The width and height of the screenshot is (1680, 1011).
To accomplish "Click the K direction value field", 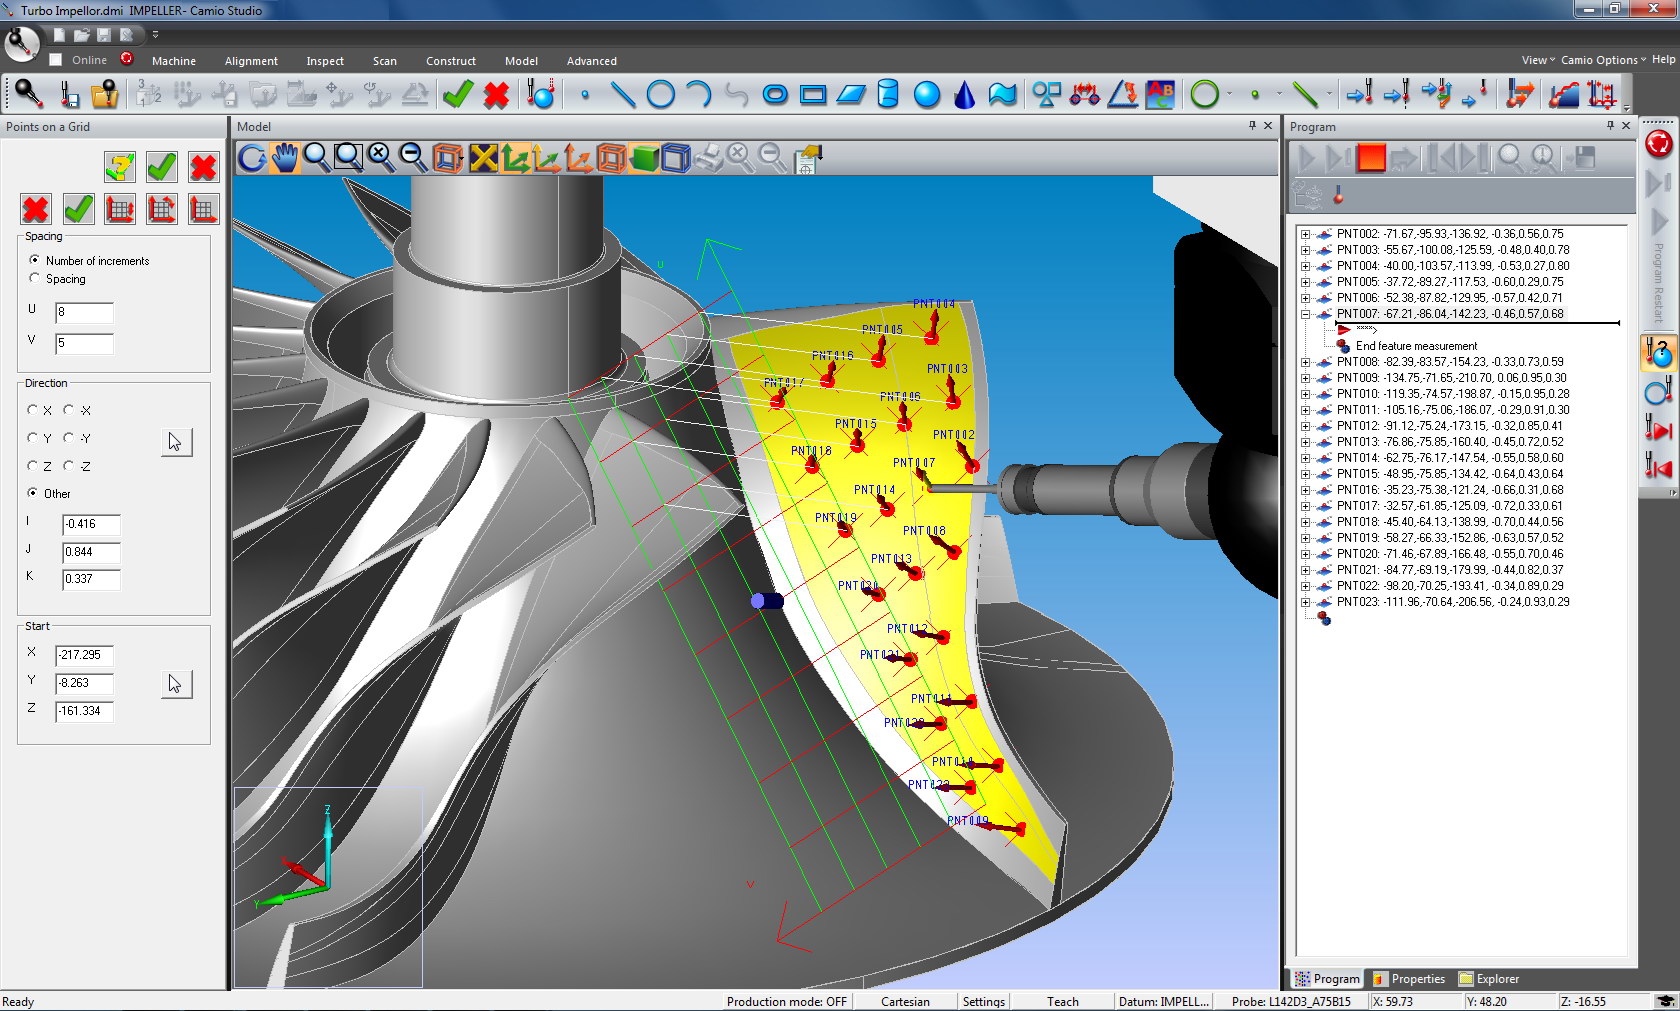I will (x=91, y=579).
